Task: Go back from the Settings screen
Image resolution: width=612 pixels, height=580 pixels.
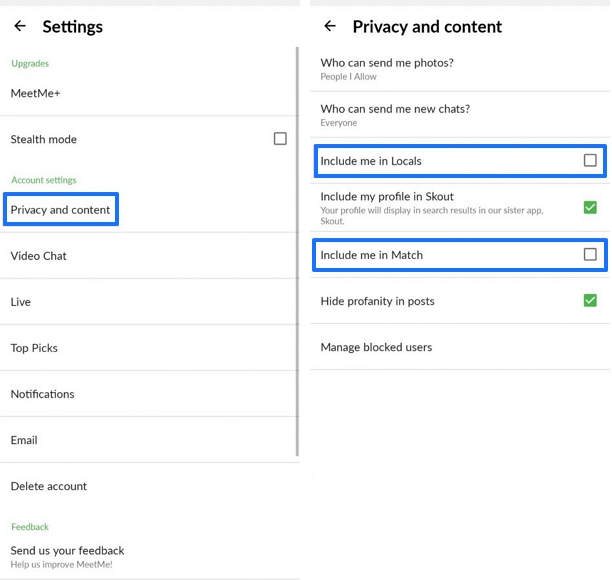Action: tap(20, 26)
